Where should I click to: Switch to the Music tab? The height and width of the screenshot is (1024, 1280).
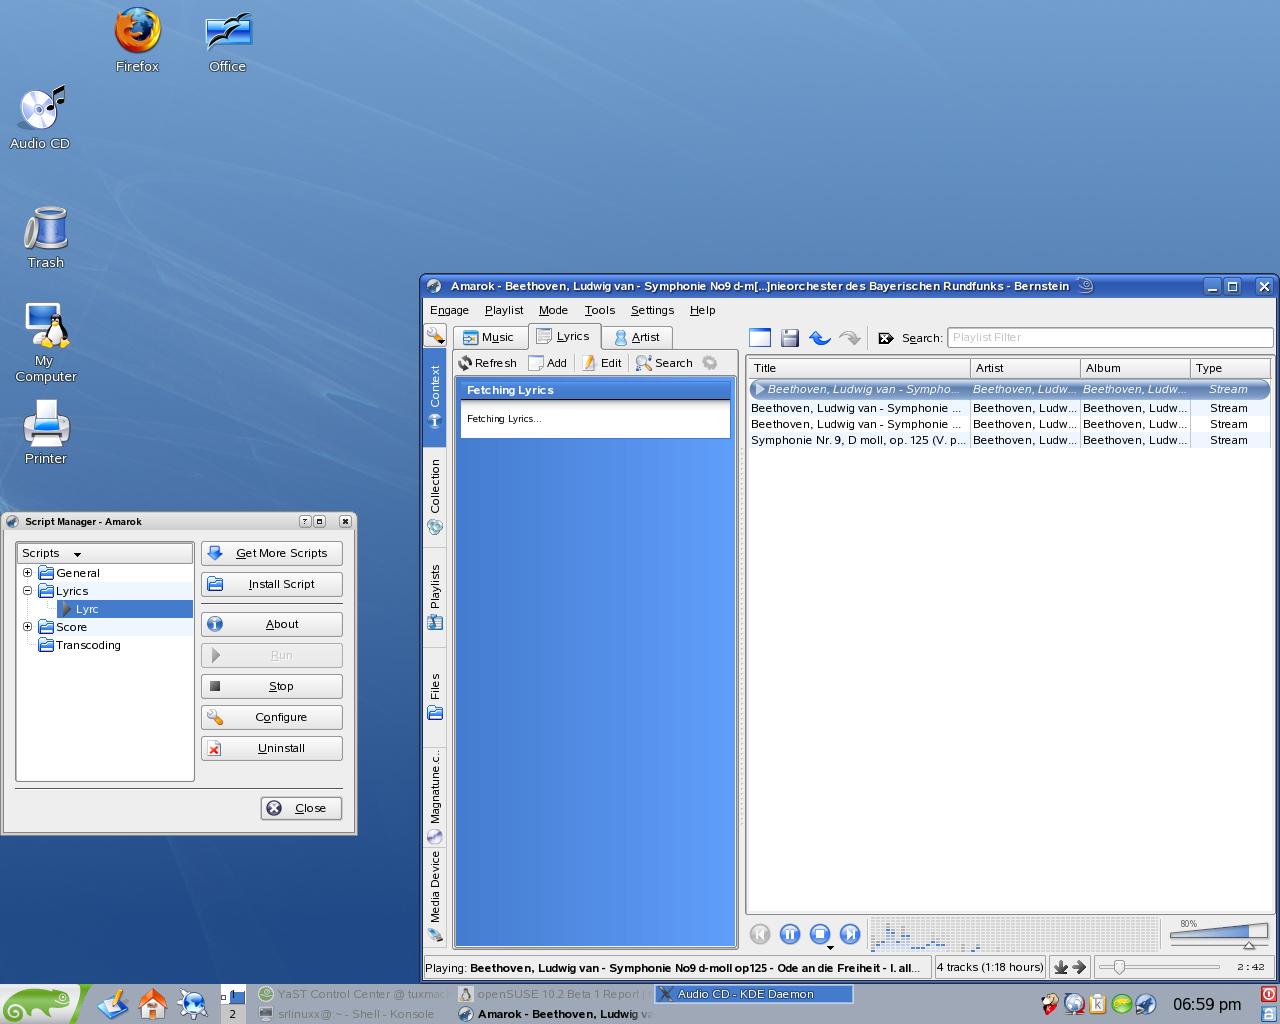click(x=490, y=338)
